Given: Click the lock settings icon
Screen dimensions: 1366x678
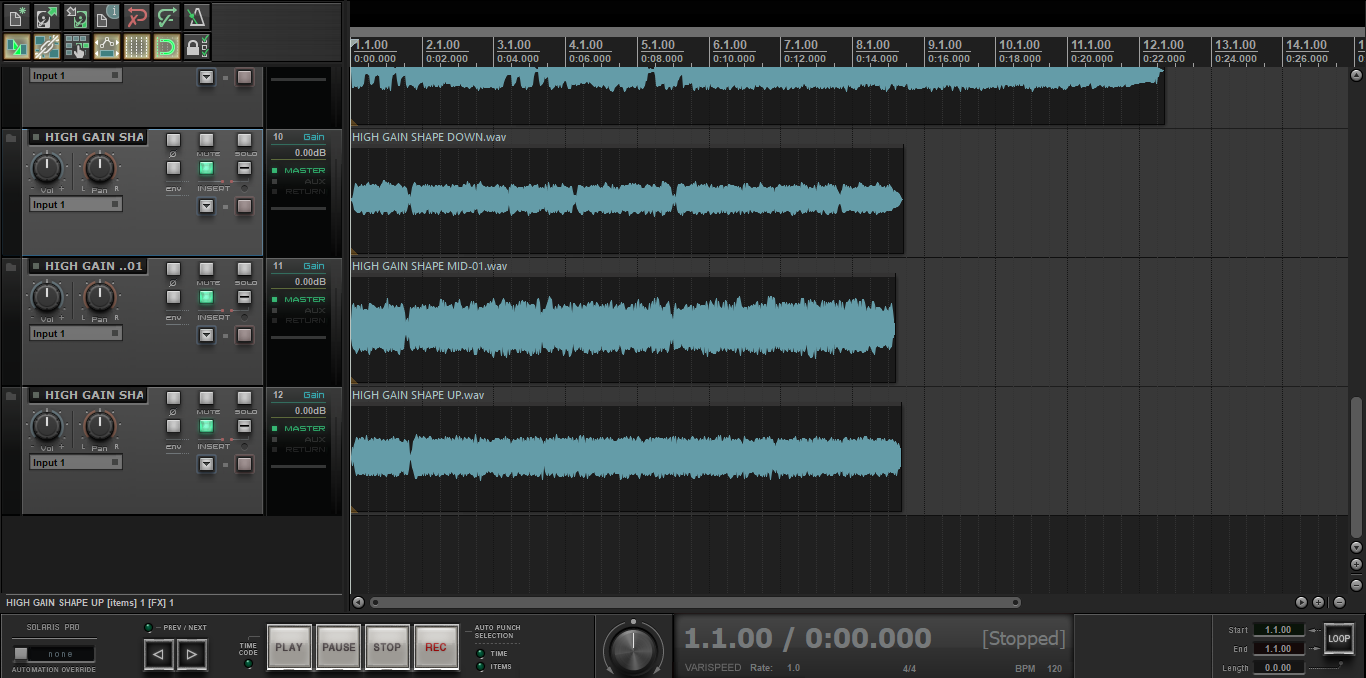Looking at the screenshot, I should point(197,46).
